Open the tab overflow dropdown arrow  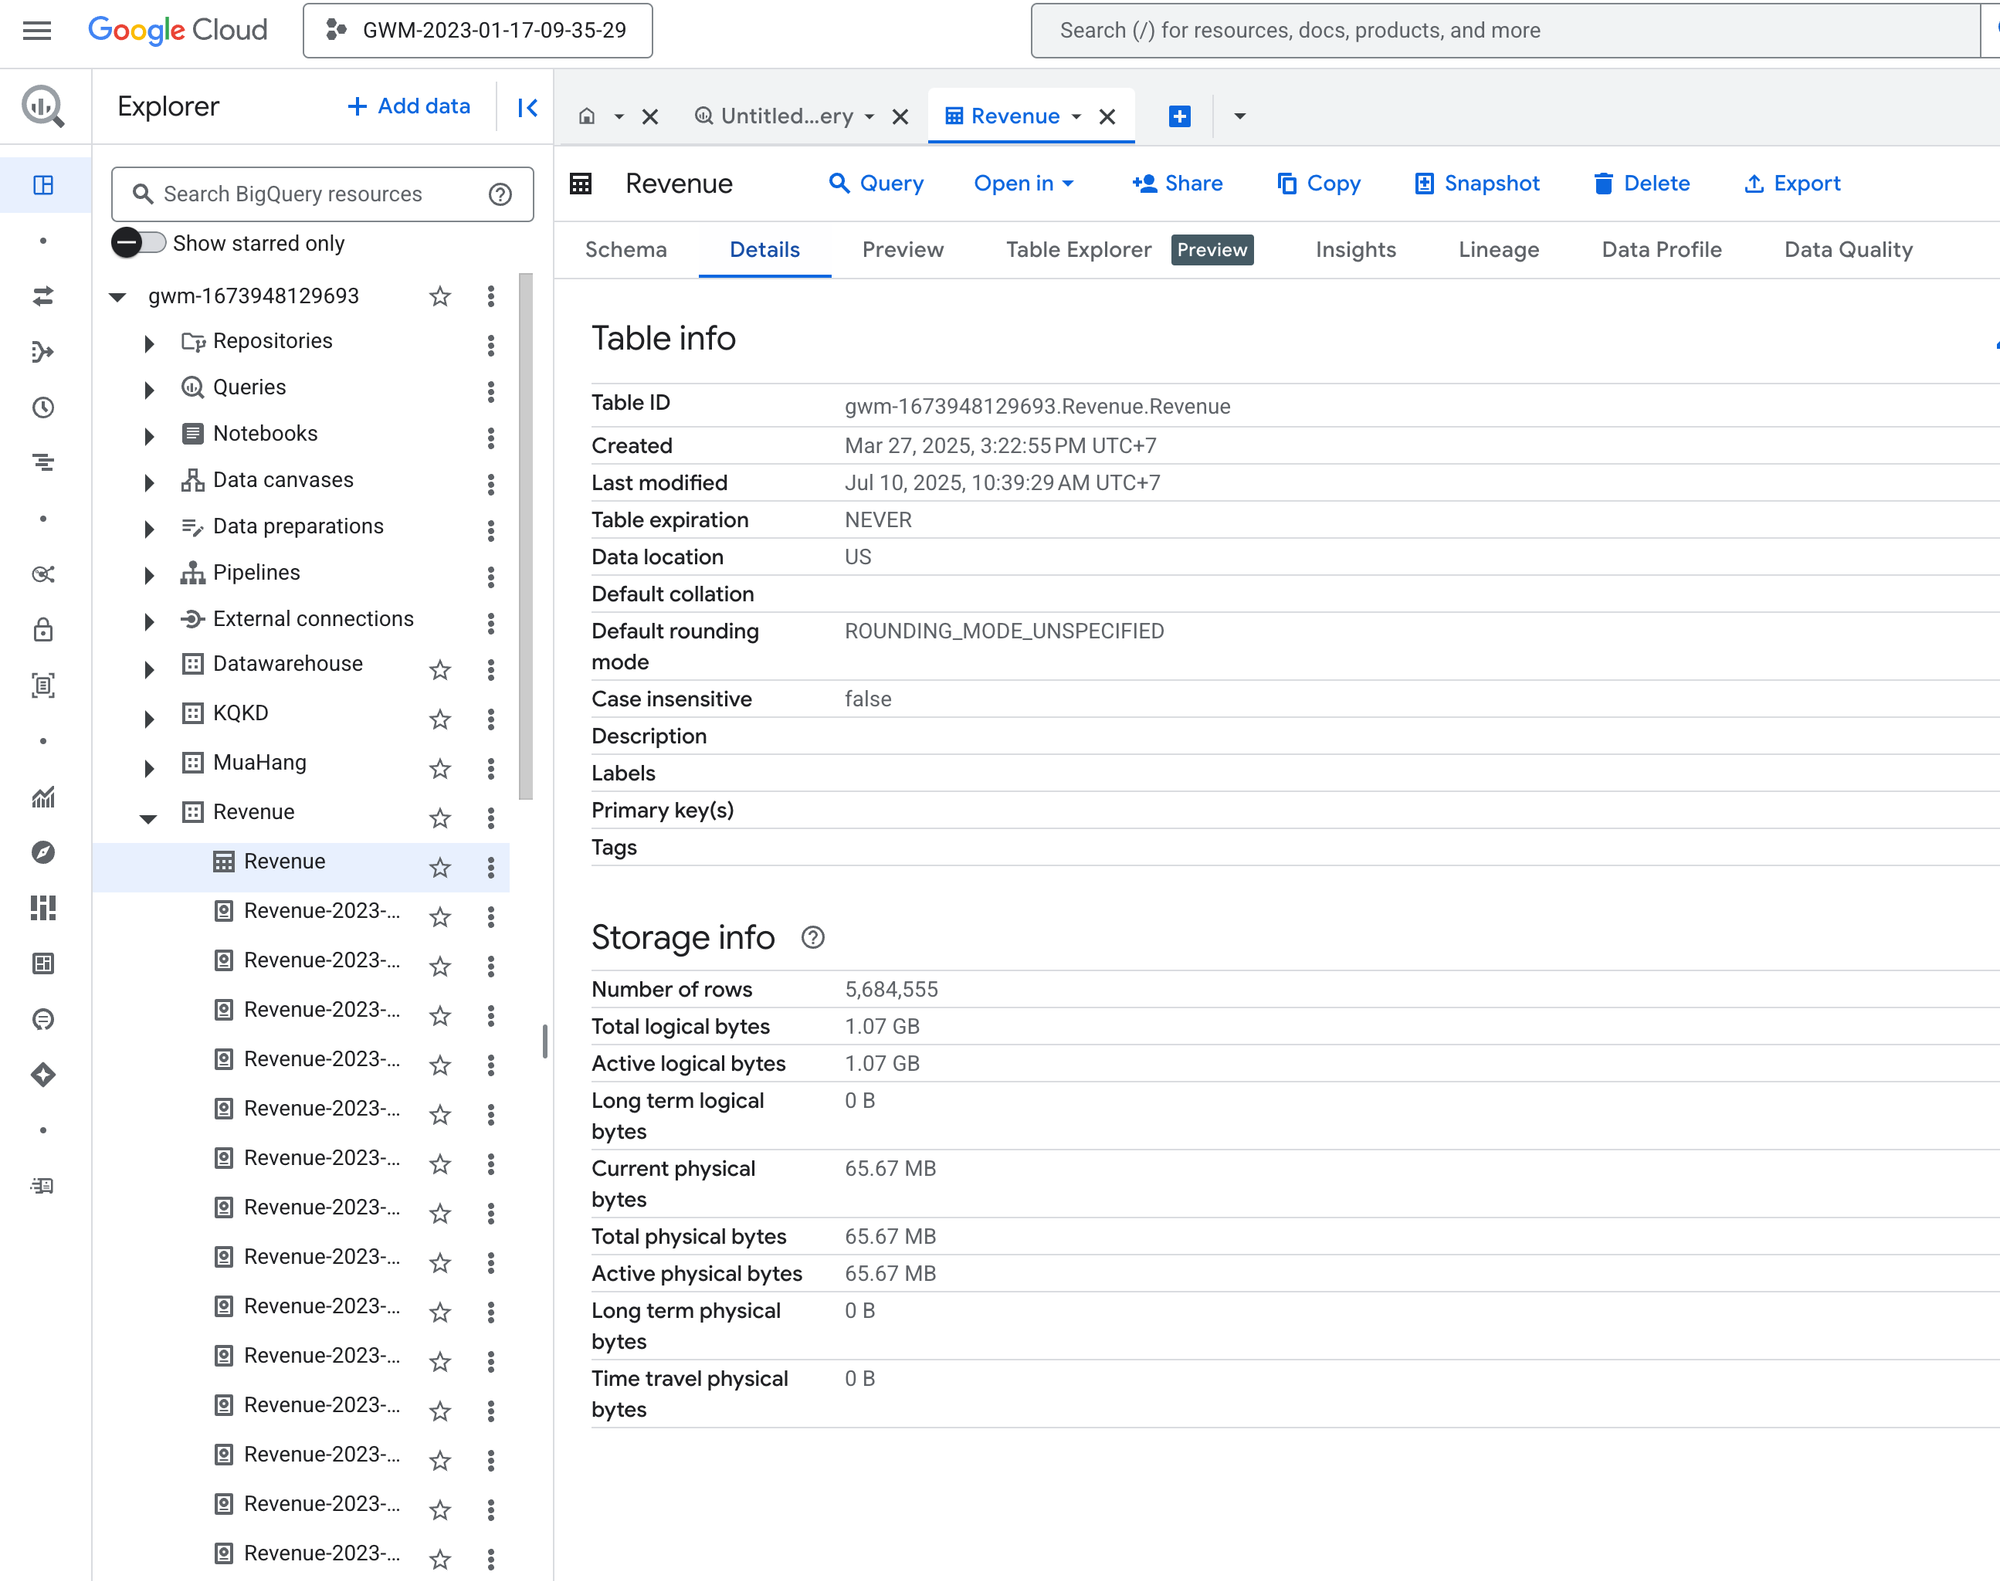coord(1239,116)
